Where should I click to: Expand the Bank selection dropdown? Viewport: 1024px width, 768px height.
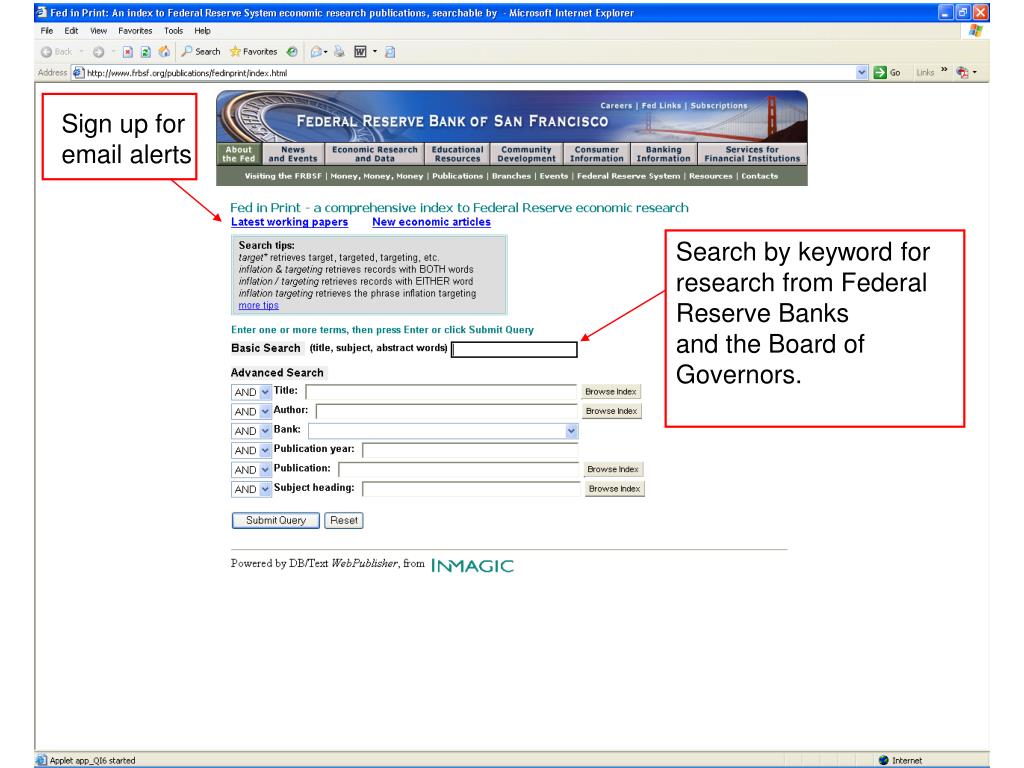[x=571, y=431]
